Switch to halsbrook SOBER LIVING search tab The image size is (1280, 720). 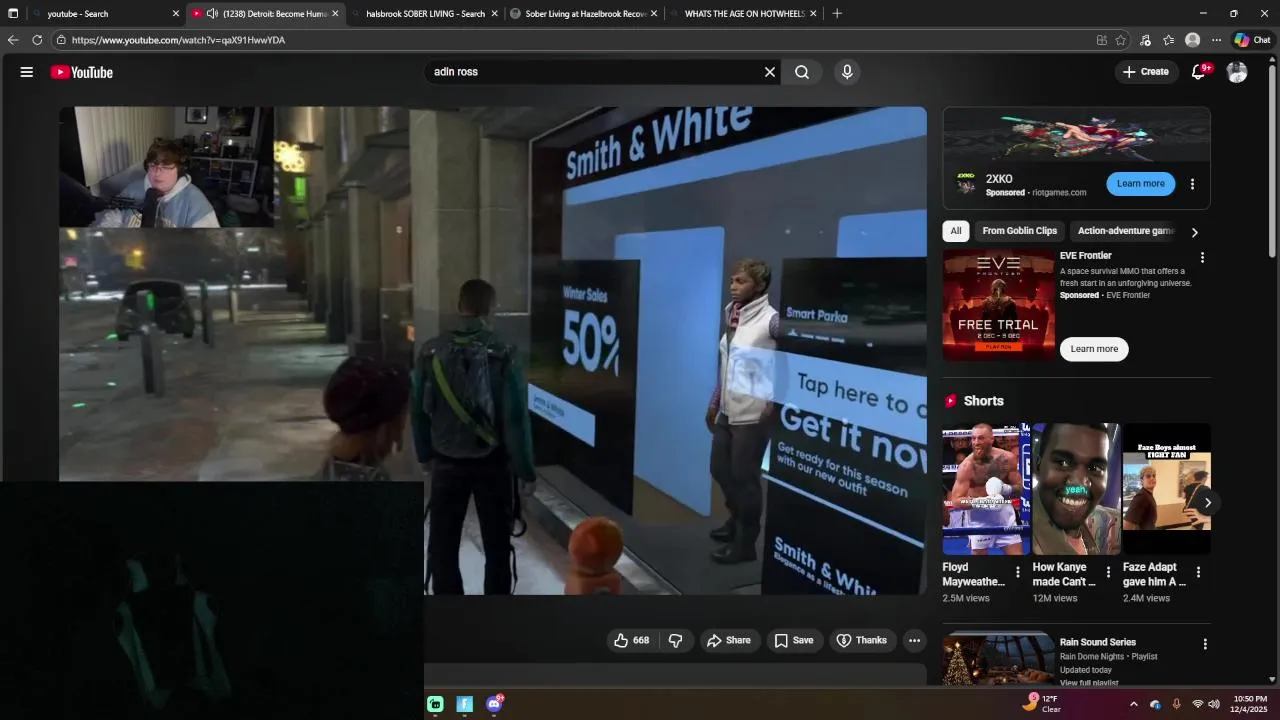click(425, 14)
